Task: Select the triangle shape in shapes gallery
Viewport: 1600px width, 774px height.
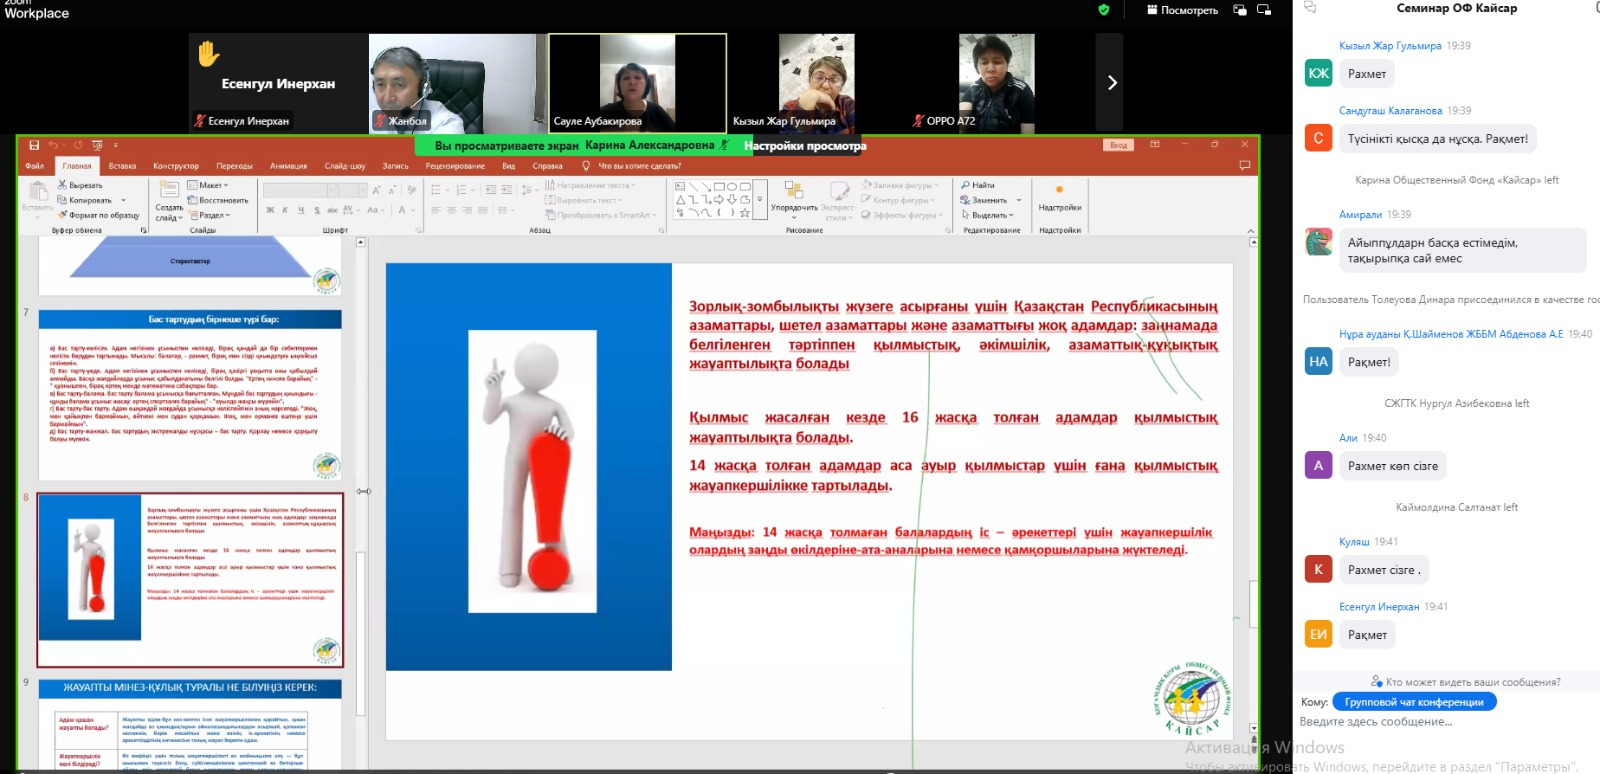Action: [681, 200]
